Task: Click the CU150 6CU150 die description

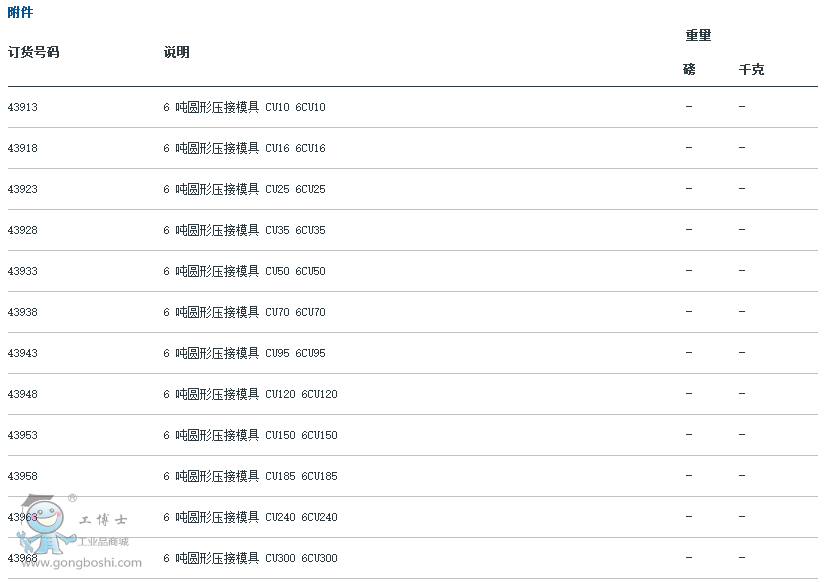Action: click(x=250, y=435)
